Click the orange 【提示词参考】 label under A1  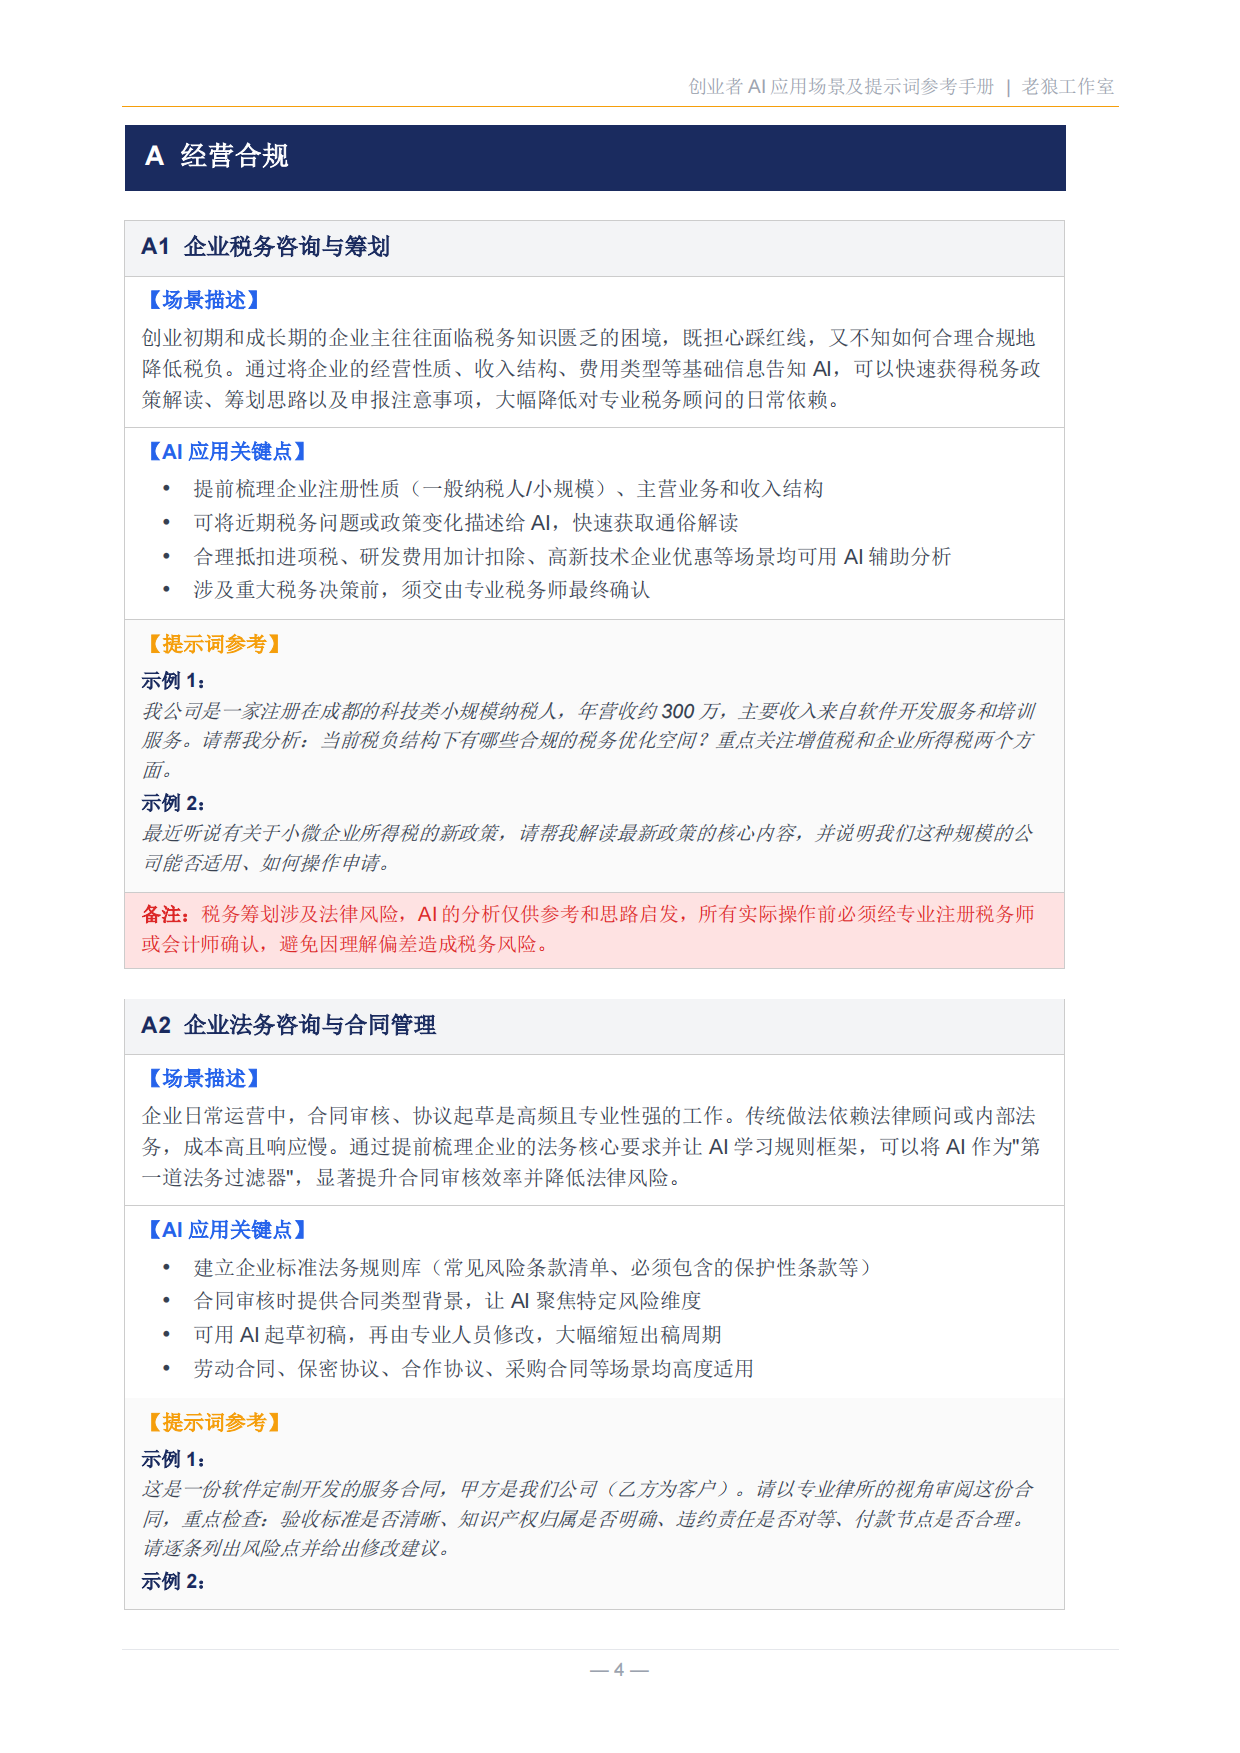(x=214, y=644)
